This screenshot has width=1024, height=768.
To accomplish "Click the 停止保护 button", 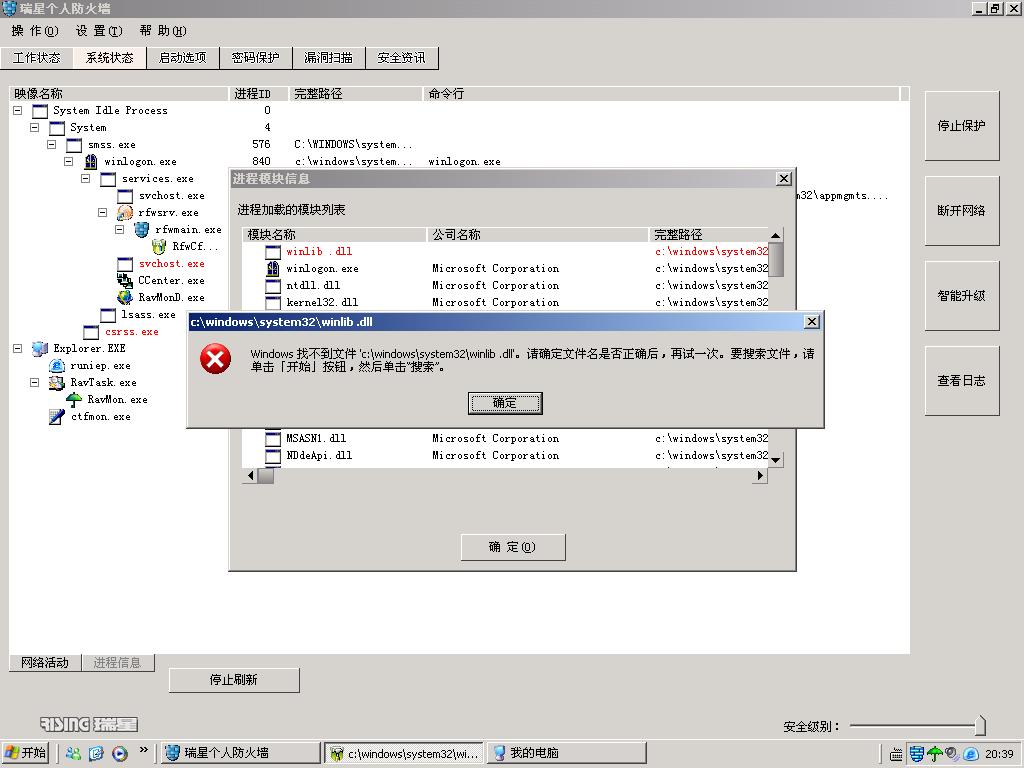I will pos(961,125).
